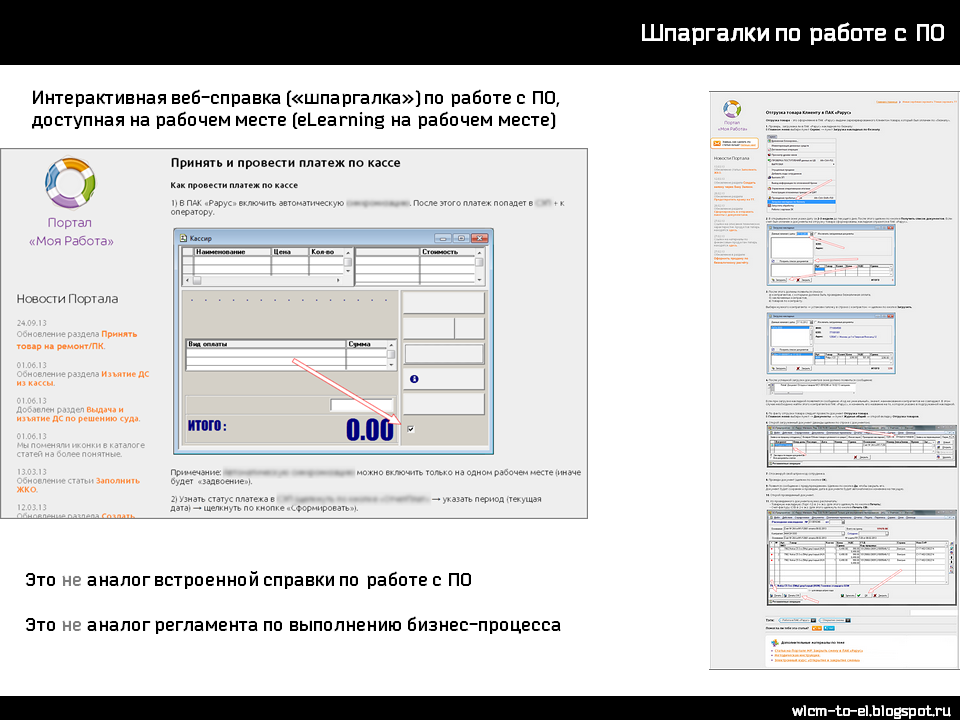Open the «Моя Работа» portal title link
The height and width of the screenshot is (720, 960).
click(70, 232)
